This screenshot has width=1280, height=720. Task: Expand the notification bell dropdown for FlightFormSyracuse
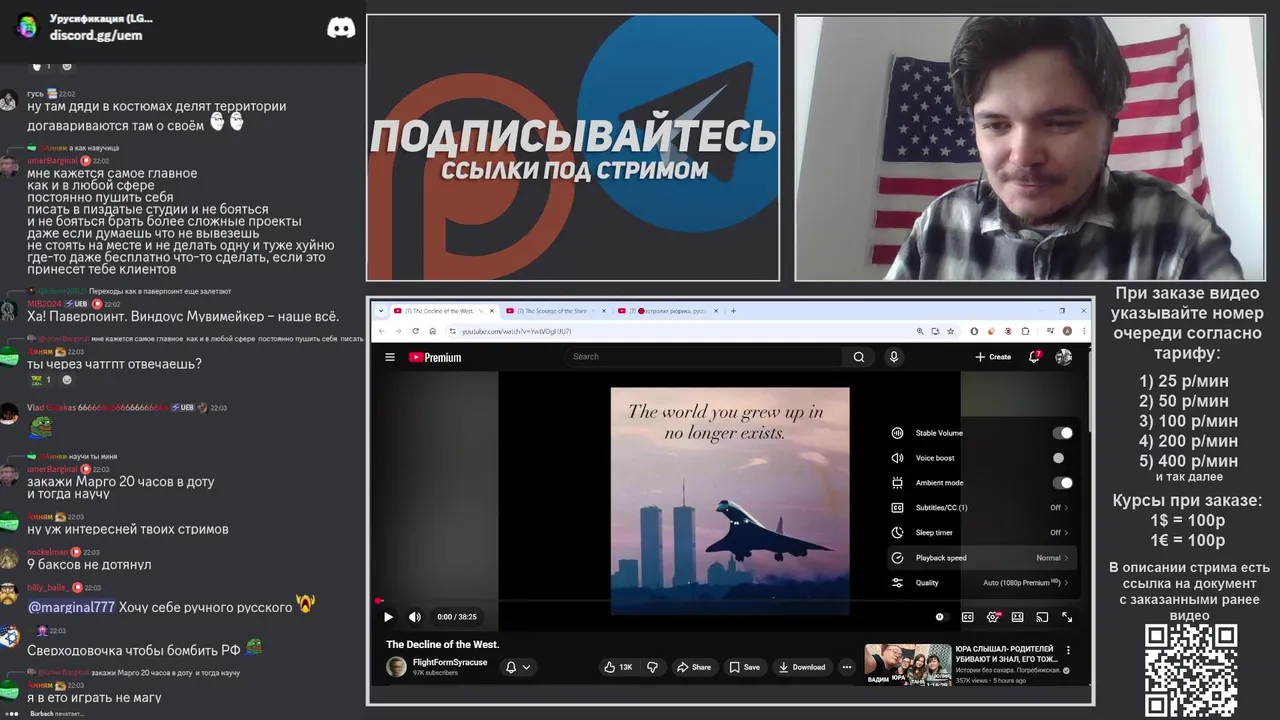click(x=518, y=667)
